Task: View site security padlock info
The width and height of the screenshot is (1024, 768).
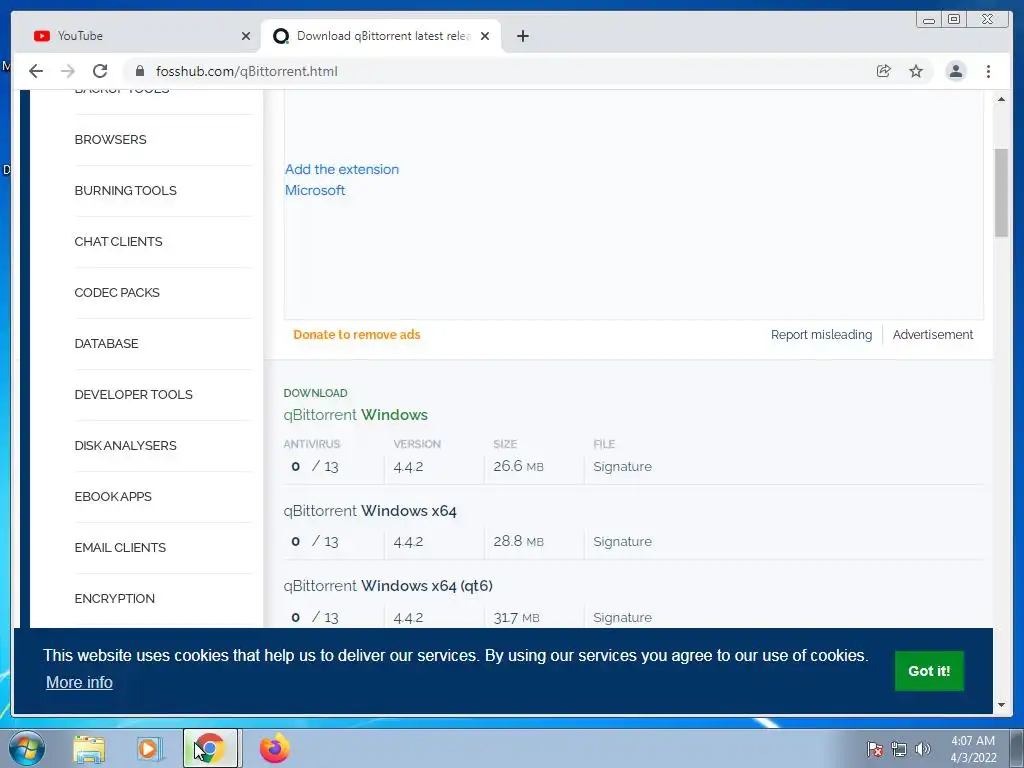Action: [x=139, y=71]
